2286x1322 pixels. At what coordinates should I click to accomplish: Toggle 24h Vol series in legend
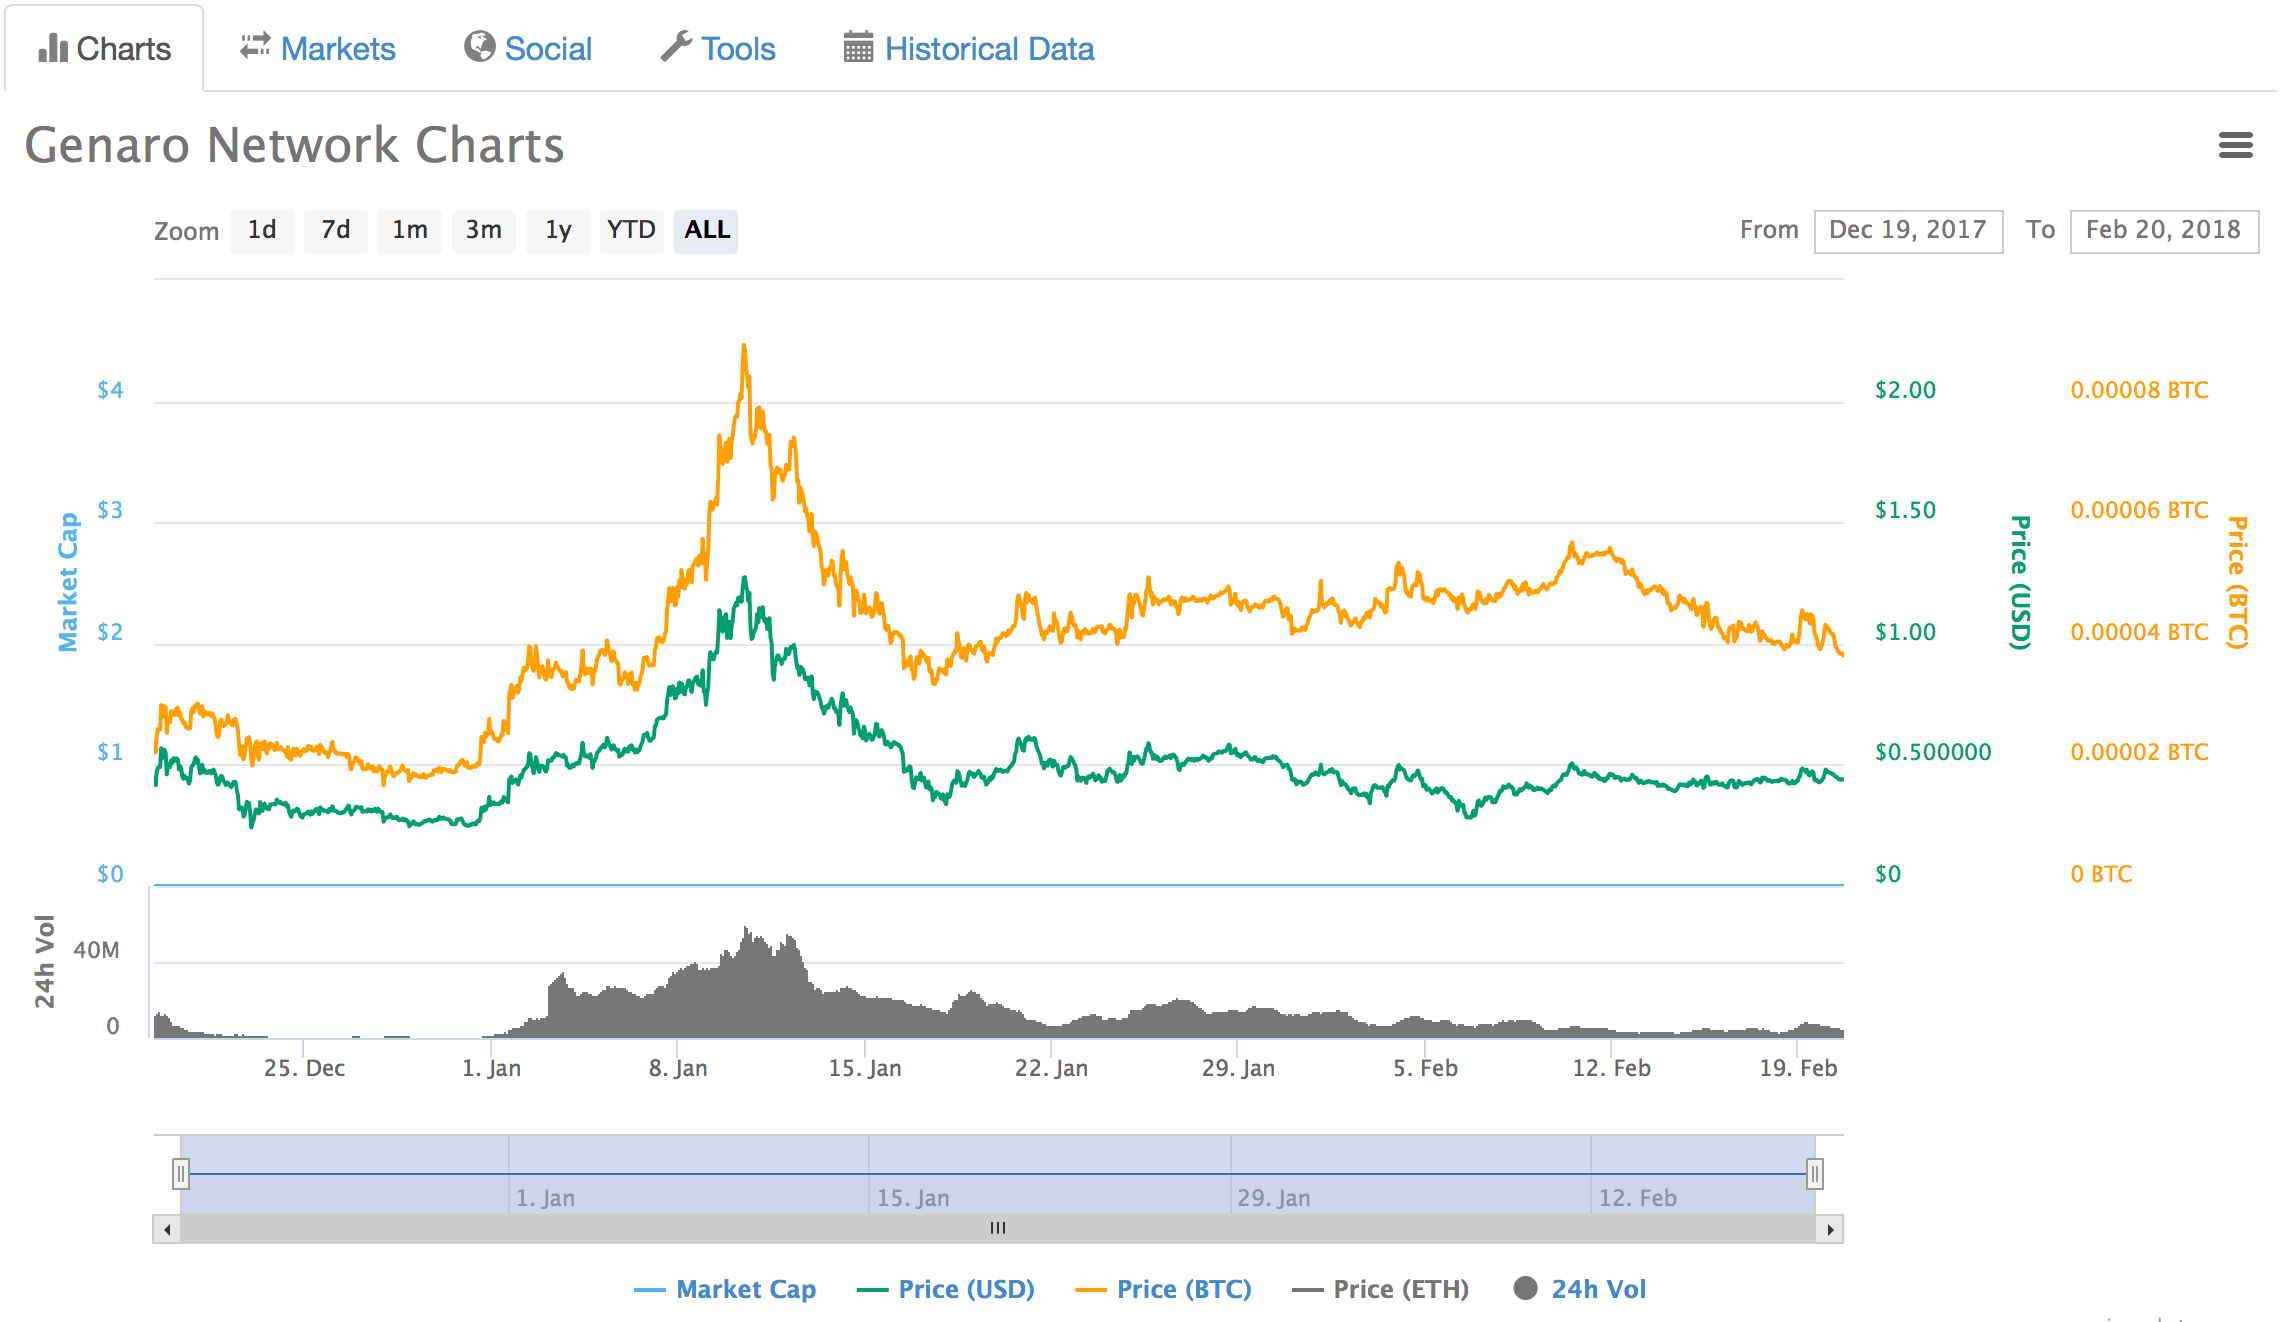click(1580, 1290)
